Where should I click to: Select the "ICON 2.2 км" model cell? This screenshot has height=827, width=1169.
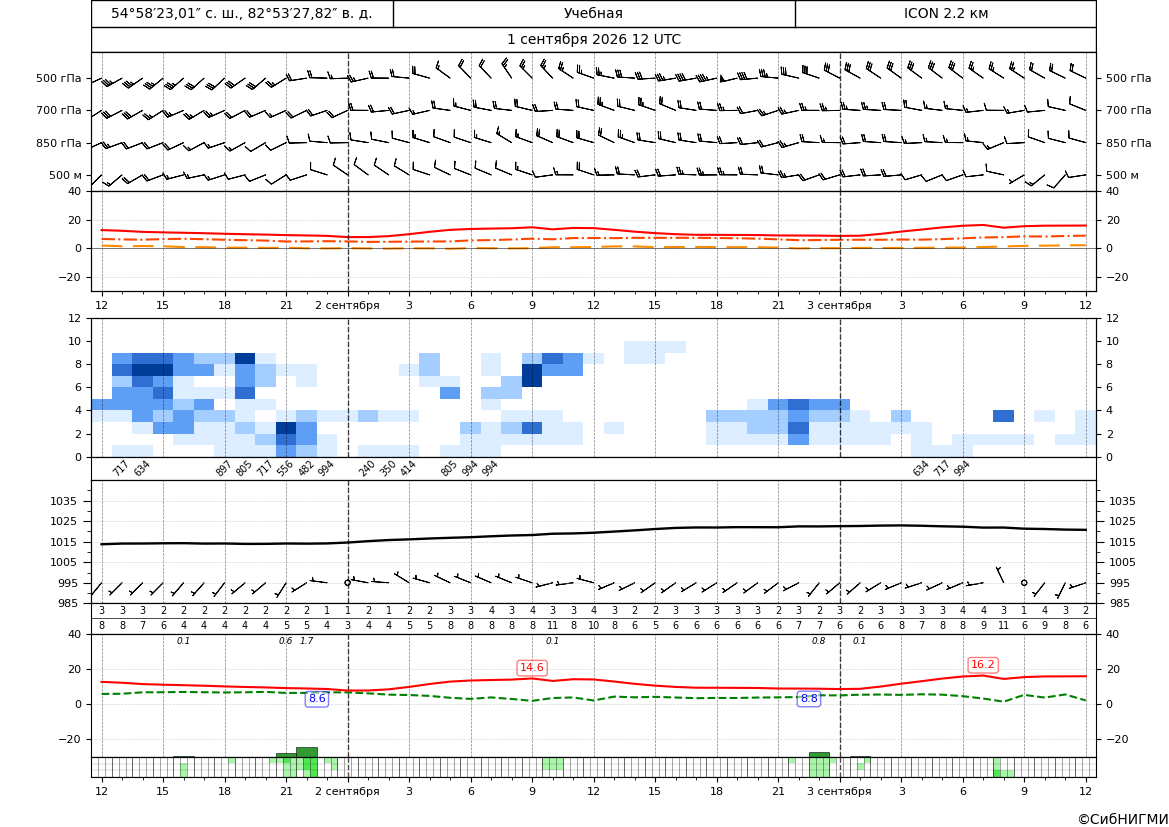pos(945,13)
